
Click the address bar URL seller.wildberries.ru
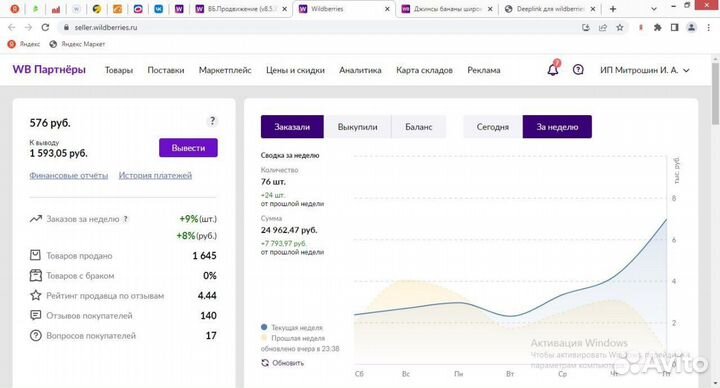[x=106, y=28]
